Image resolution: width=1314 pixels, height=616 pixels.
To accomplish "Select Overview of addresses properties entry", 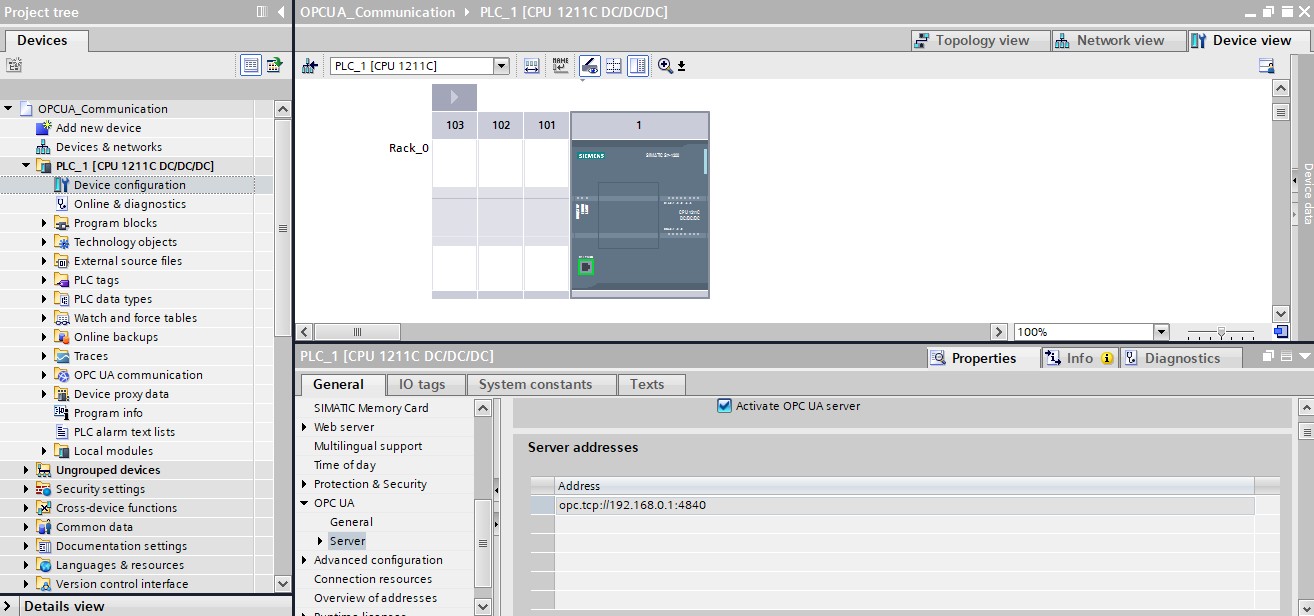I will (x=375, y=598).
